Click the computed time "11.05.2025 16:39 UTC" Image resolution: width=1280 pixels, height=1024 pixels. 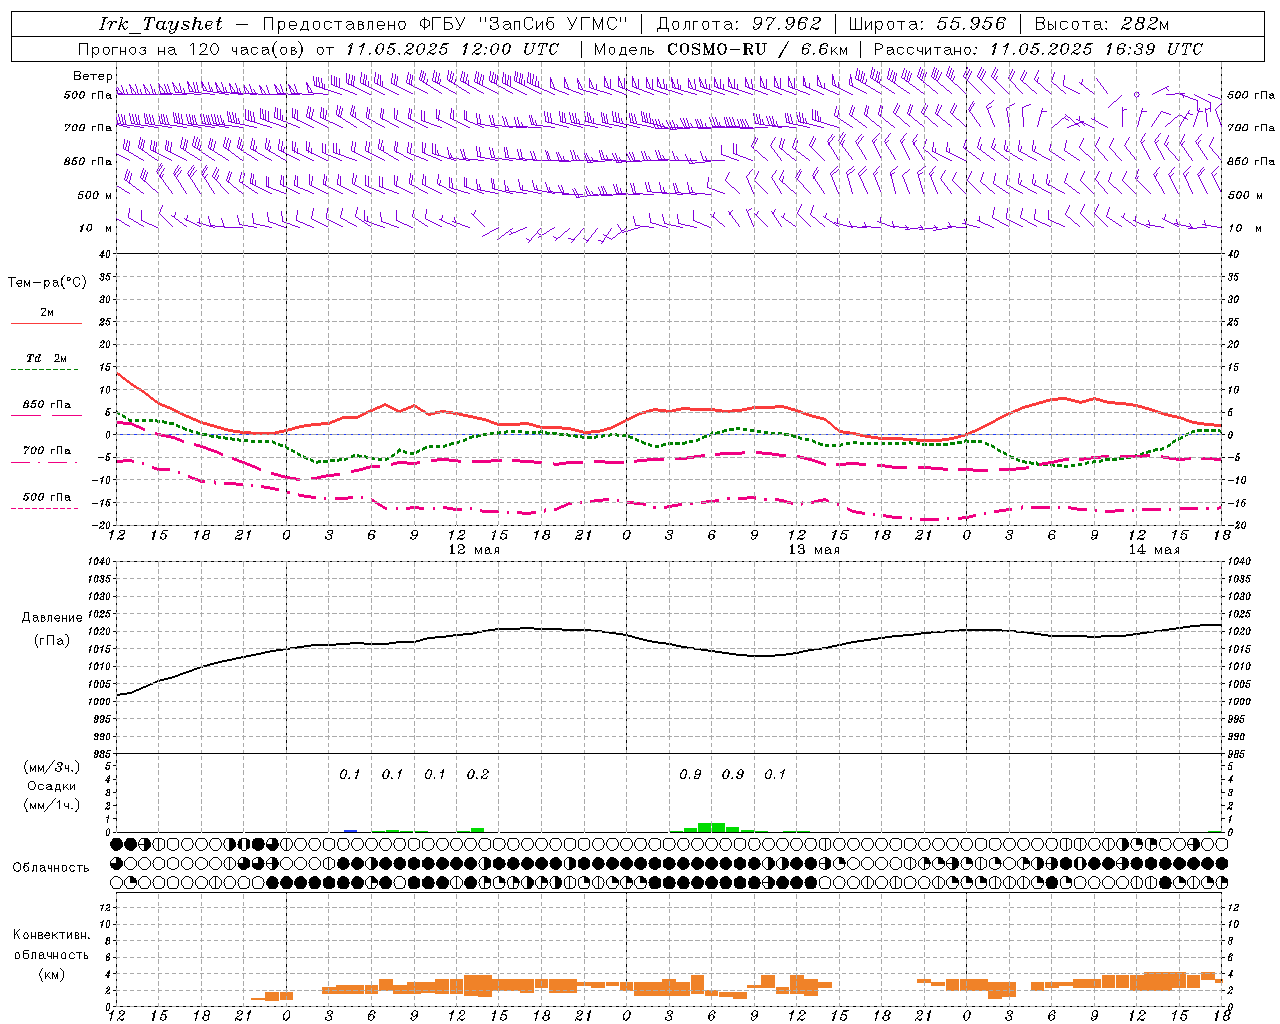click(1096, 49)
